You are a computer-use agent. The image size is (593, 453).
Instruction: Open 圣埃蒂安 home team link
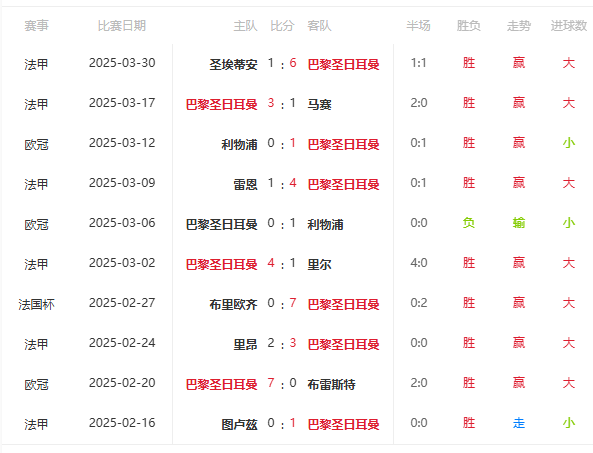pos(233,64)
